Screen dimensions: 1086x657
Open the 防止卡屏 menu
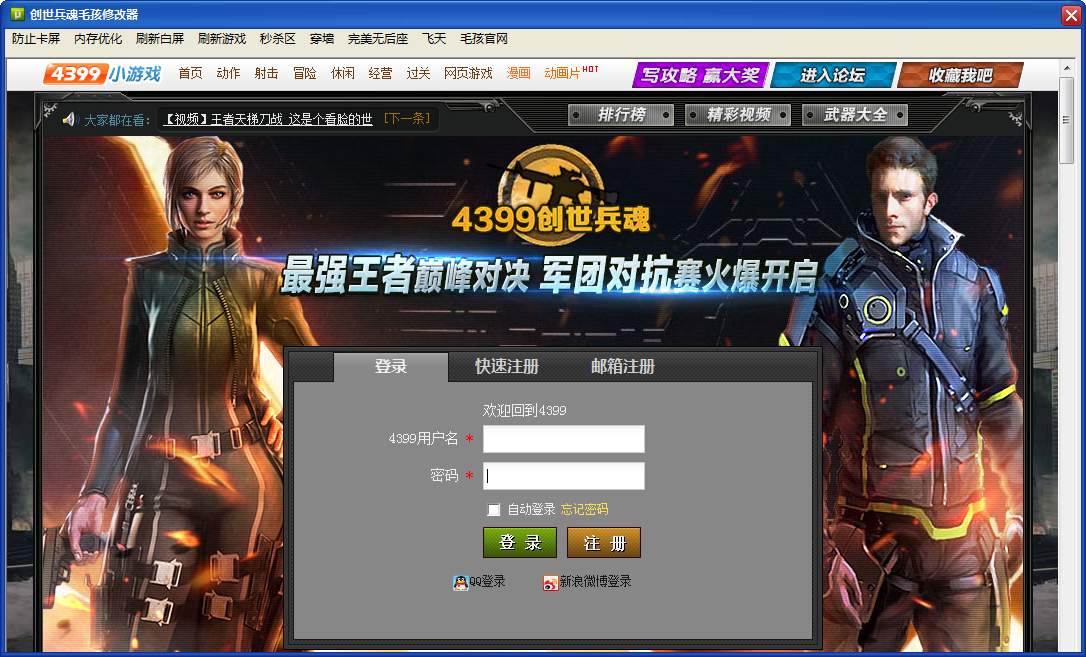pyautogui.click(x=36, y=39)
